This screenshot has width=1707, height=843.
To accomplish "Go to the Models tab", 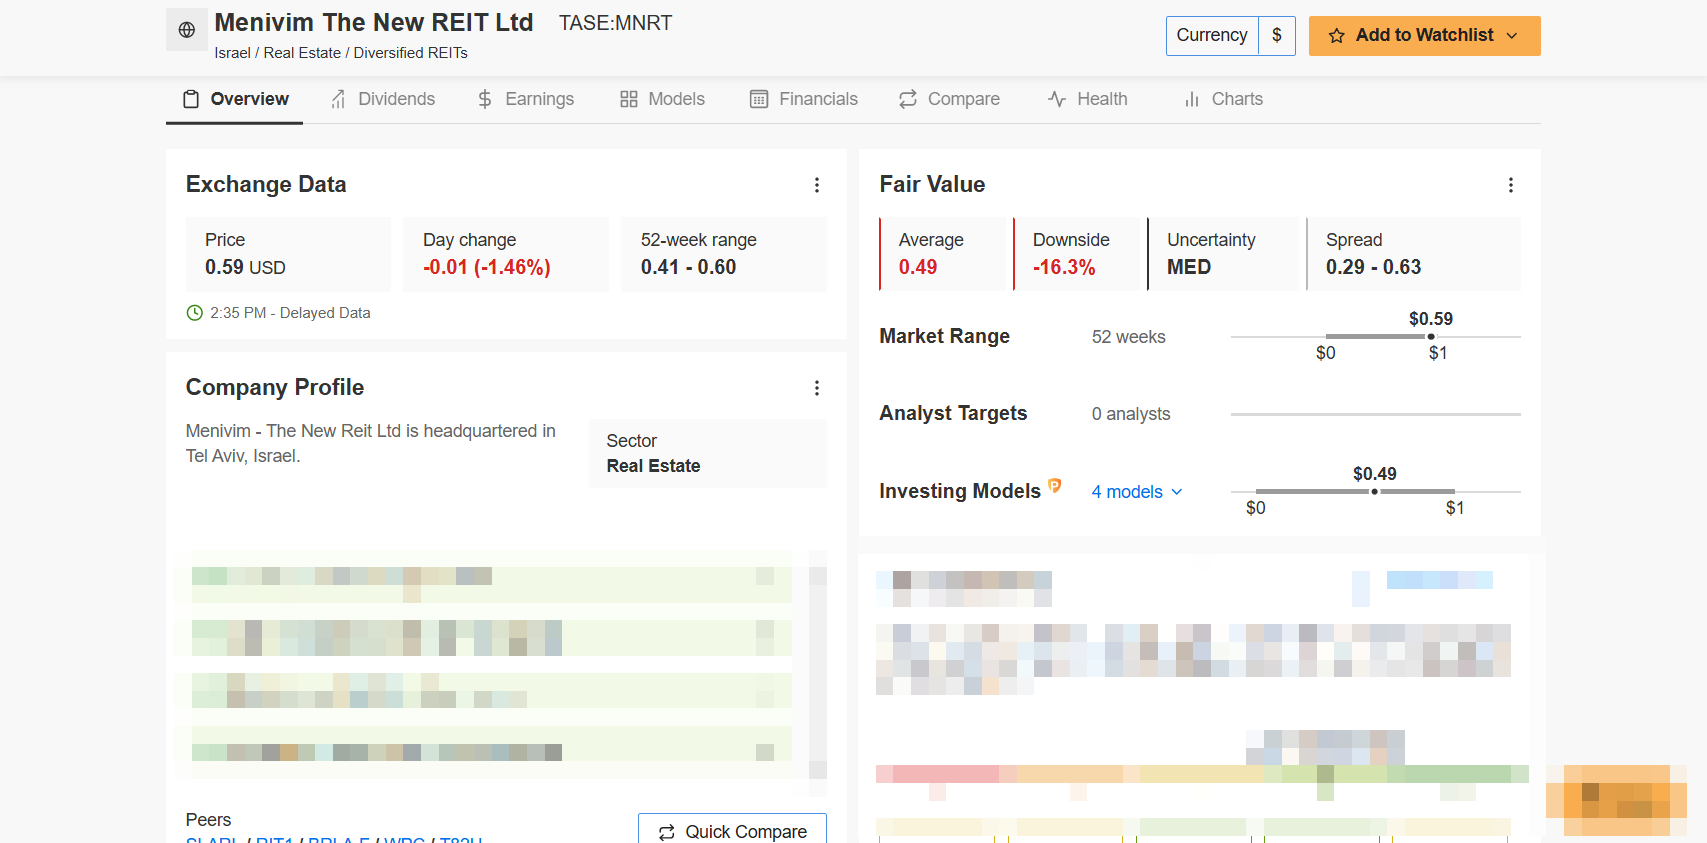I will point(663,99).
